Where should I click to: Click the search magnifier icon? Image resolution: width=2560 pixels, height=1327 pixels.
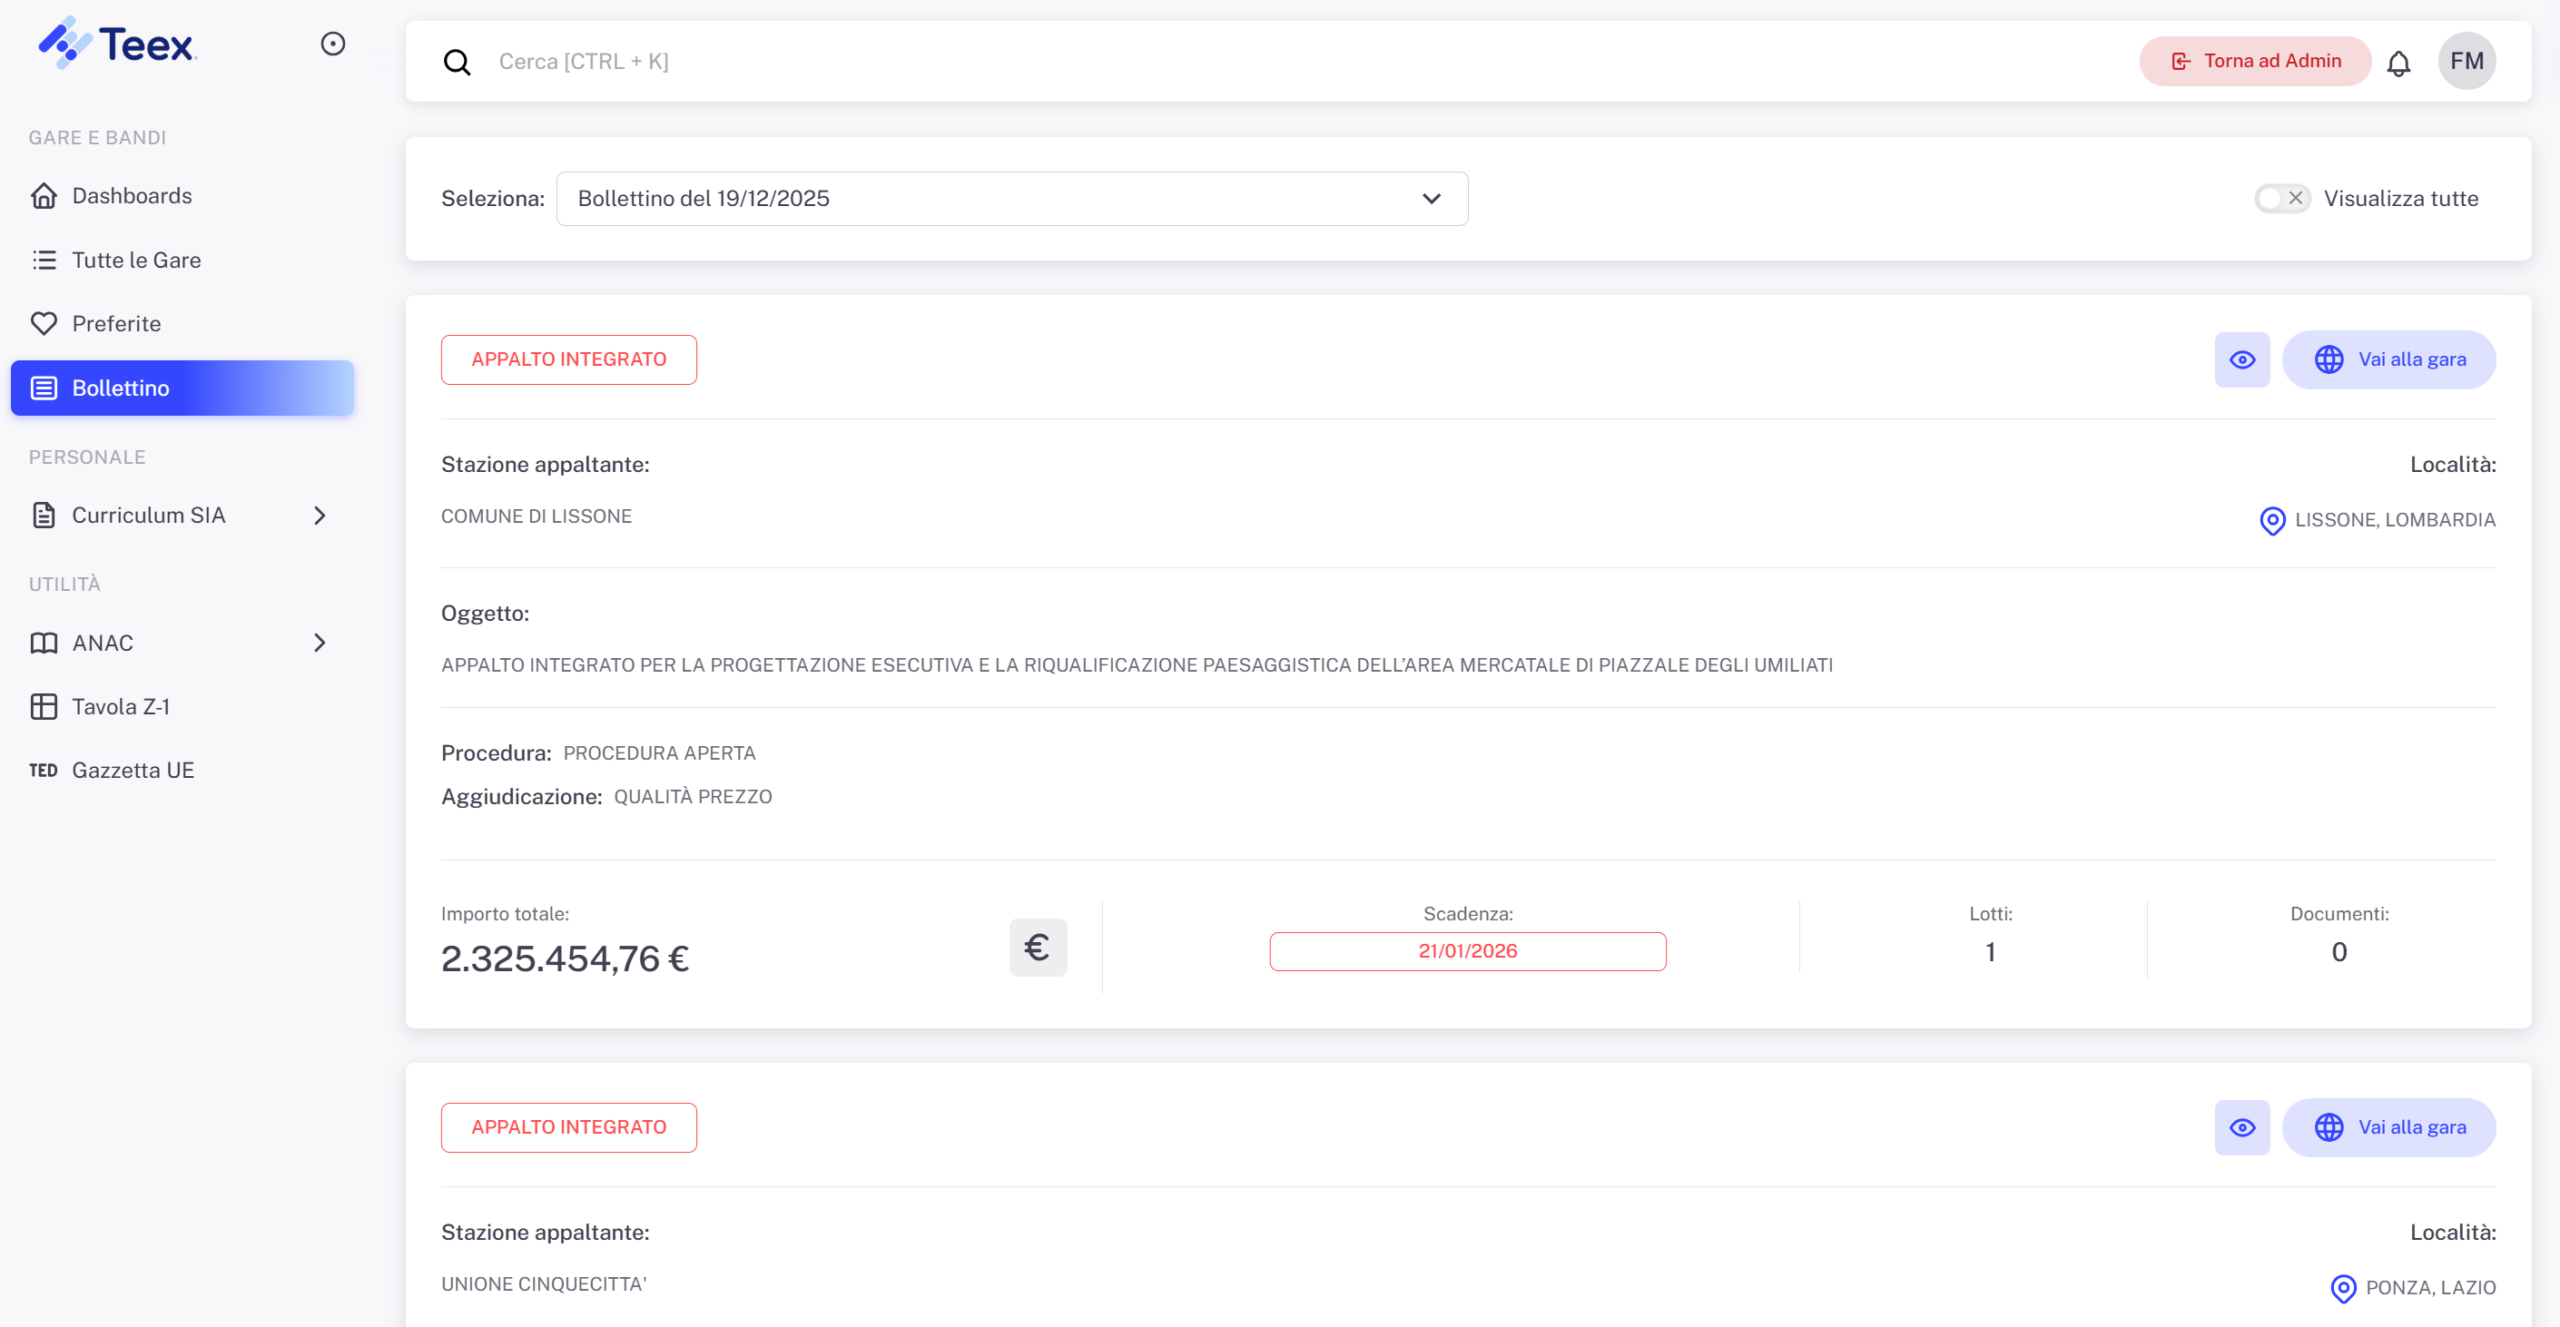(457, 62)
